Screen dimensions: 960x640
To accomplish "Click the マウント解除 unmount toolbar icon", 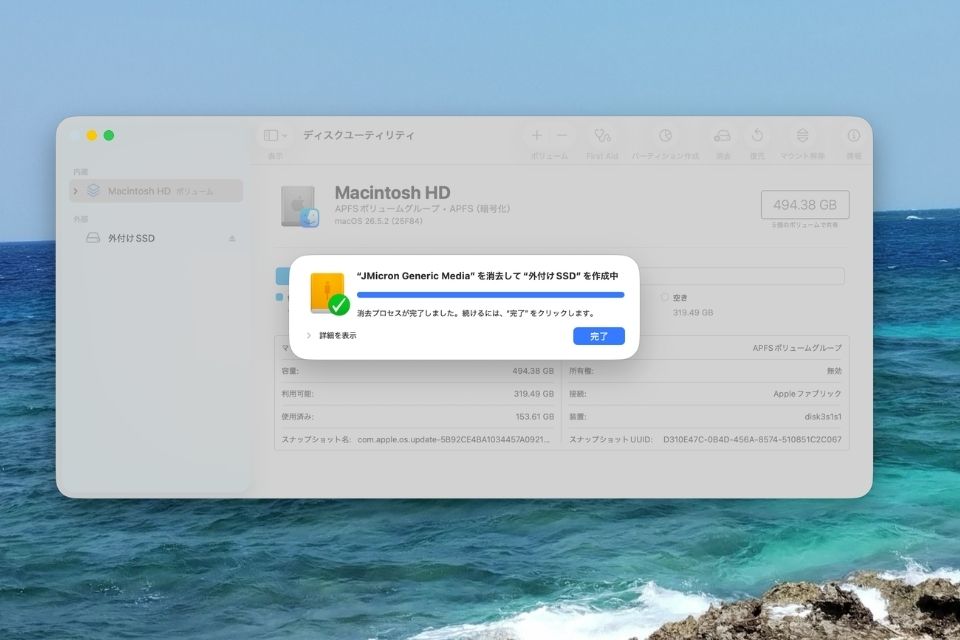I will tap(802, 135).
